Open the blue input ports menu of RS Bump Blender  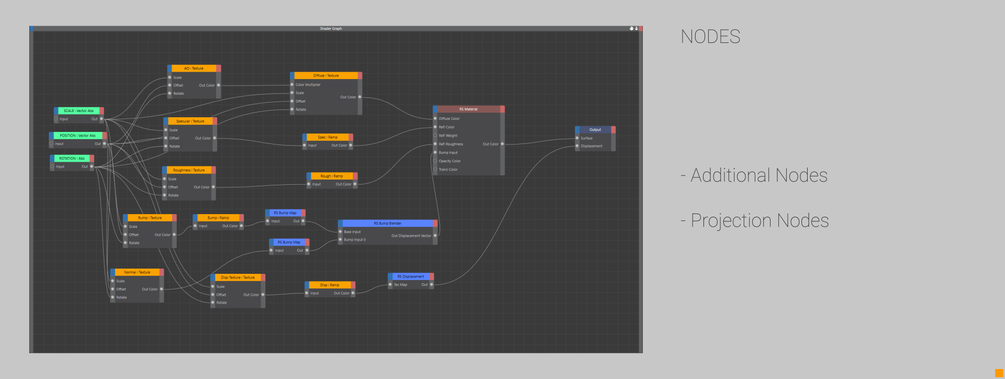(340, 223)
